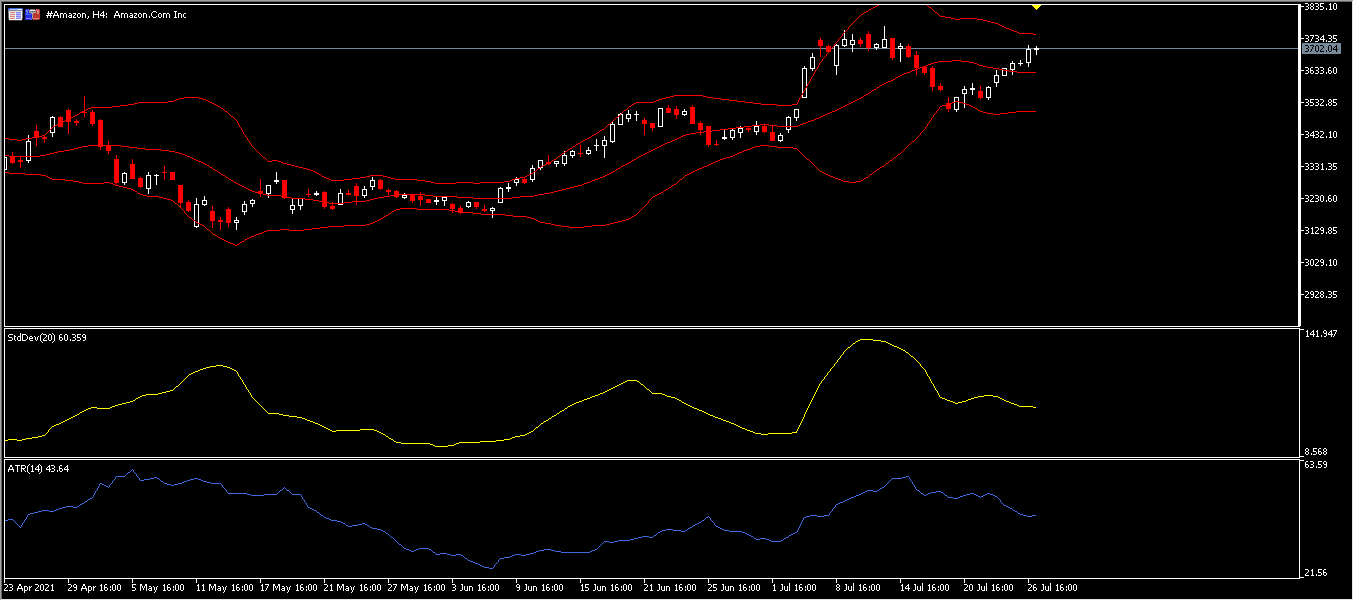This screenshot has width=1354, height=601.
Task: Click the 141.947 StdDev scale maximum
Action: pos(1321,334)
